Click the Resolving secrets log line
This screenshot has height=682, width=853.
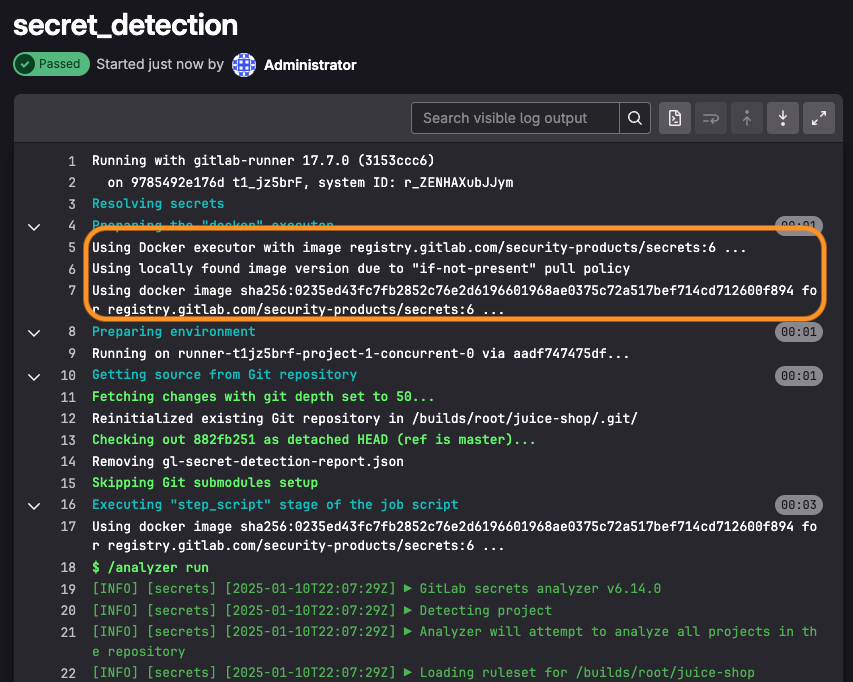click(158, 203)
